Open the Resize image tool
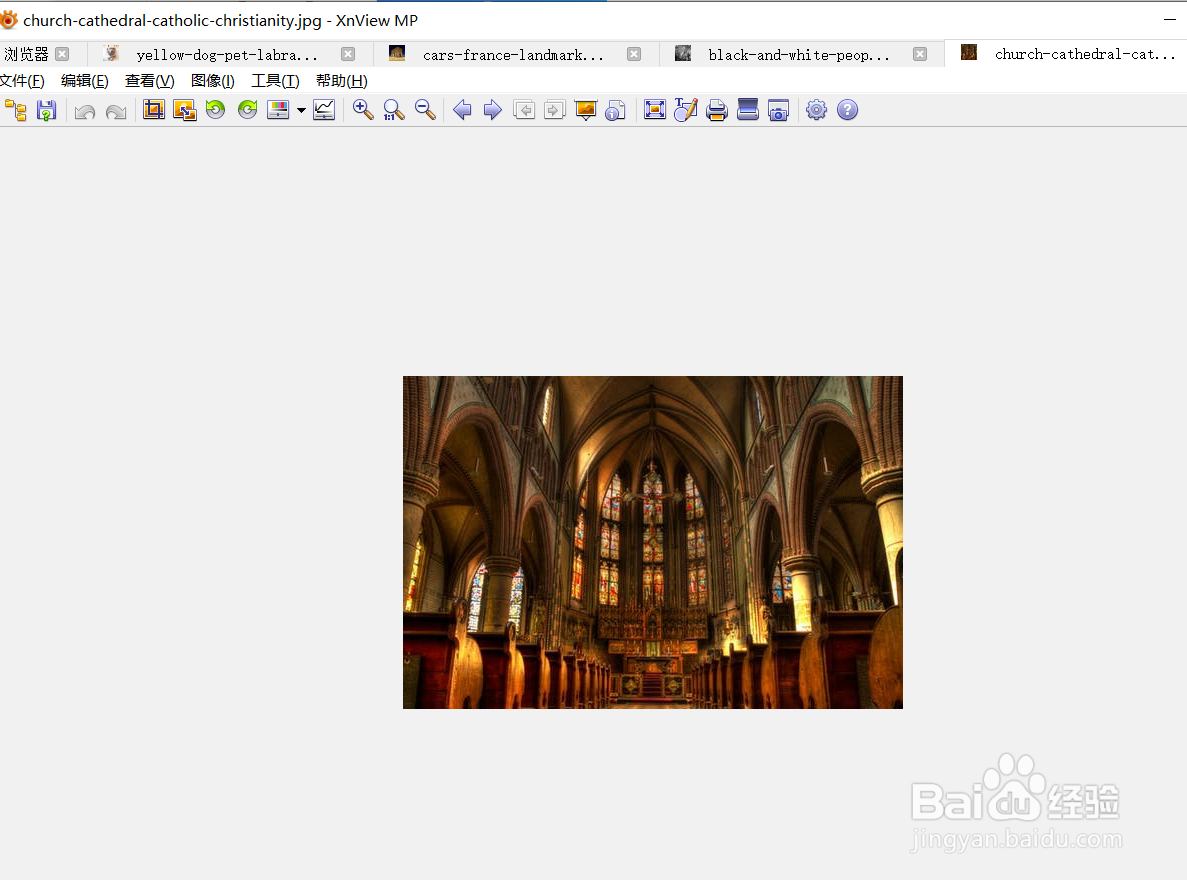 pyautogui.click(x=184, y=110)
